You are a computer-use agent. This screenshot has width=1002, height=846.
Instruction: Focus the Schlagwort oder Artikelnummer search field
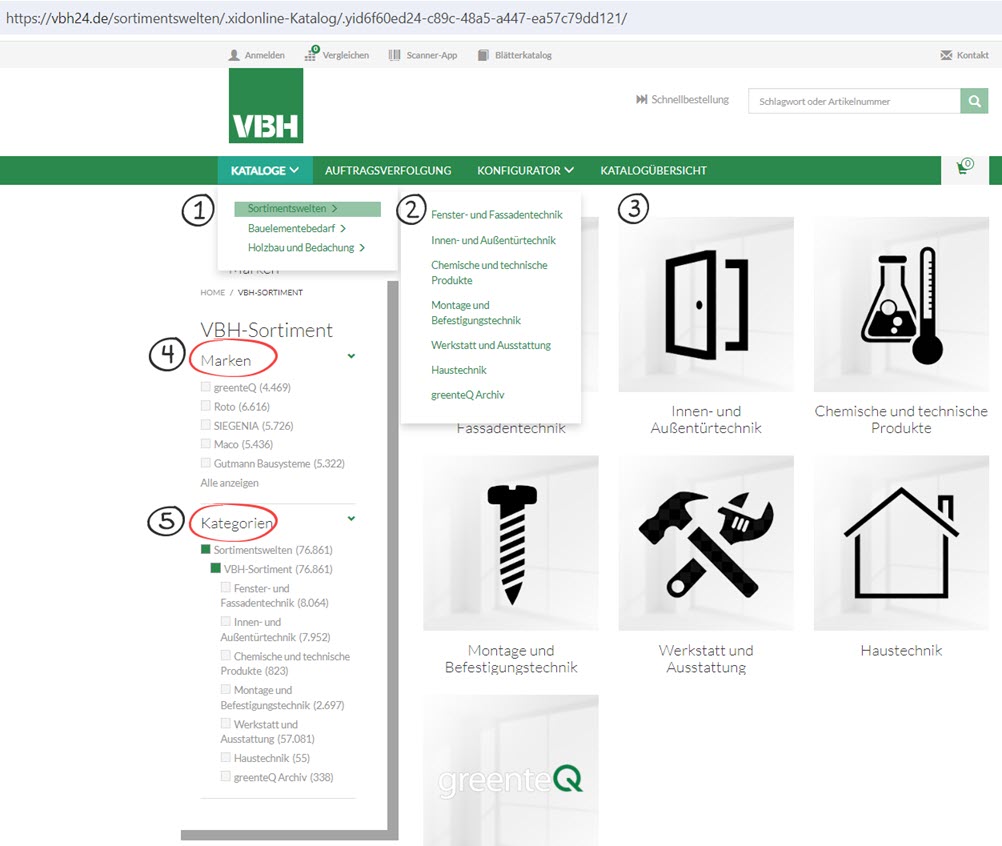[854, 101]
